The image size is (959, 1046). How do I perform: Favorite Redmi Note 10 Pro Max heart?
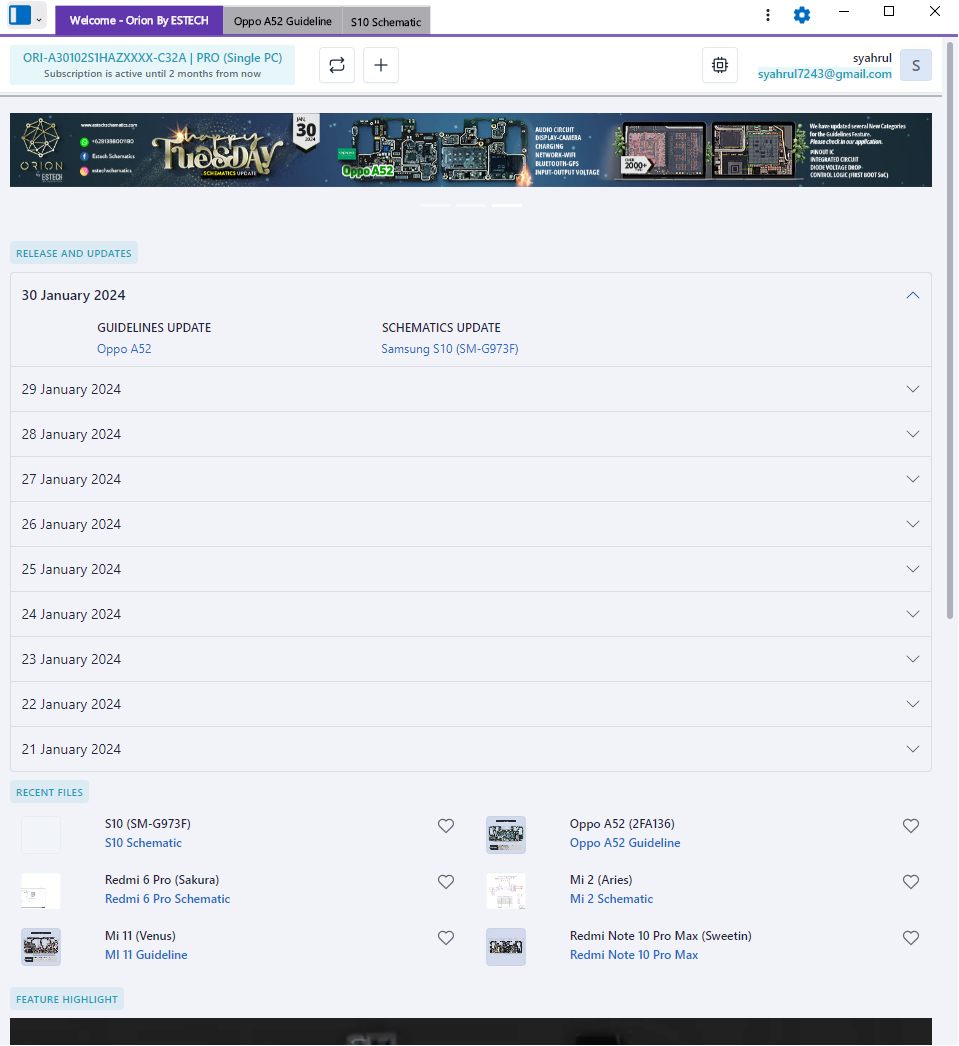coord(910,938)
